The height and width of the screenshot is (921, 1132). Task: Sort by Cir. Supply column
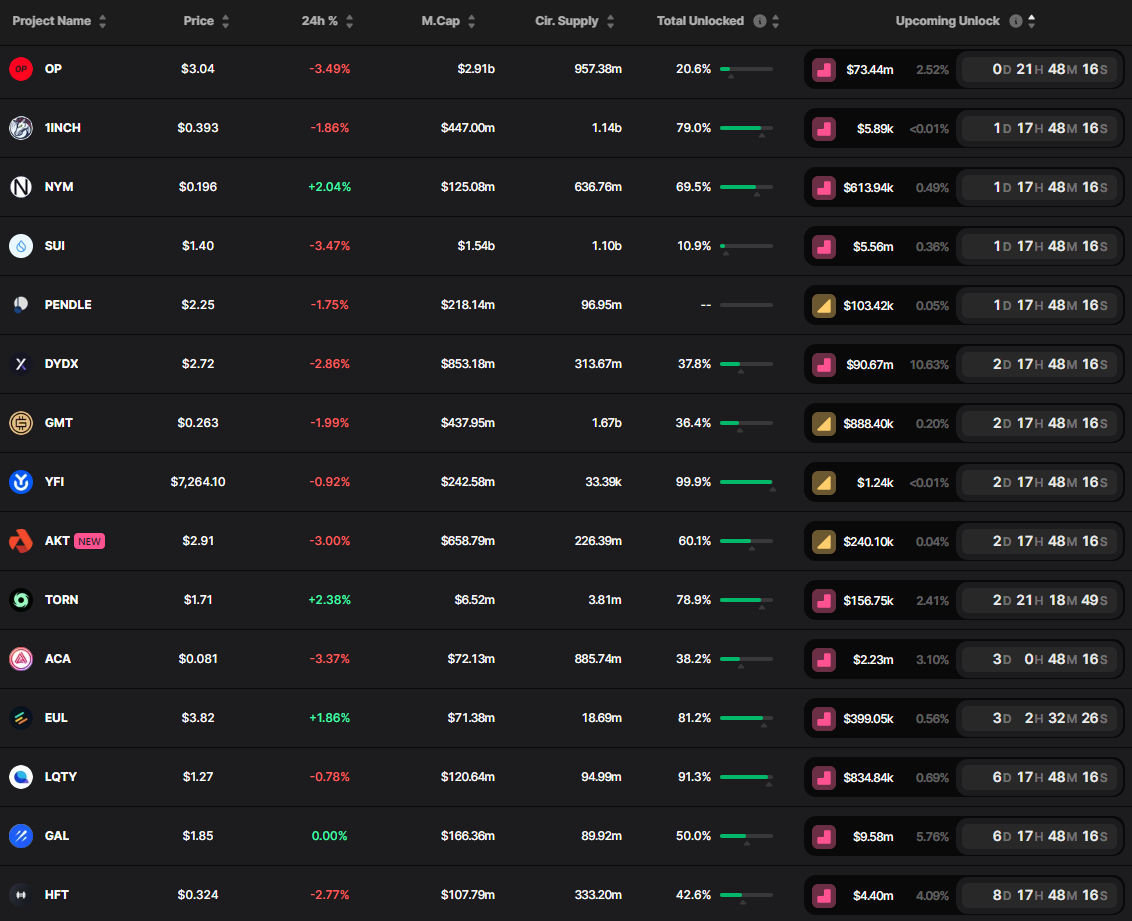(x=611, y=22)
